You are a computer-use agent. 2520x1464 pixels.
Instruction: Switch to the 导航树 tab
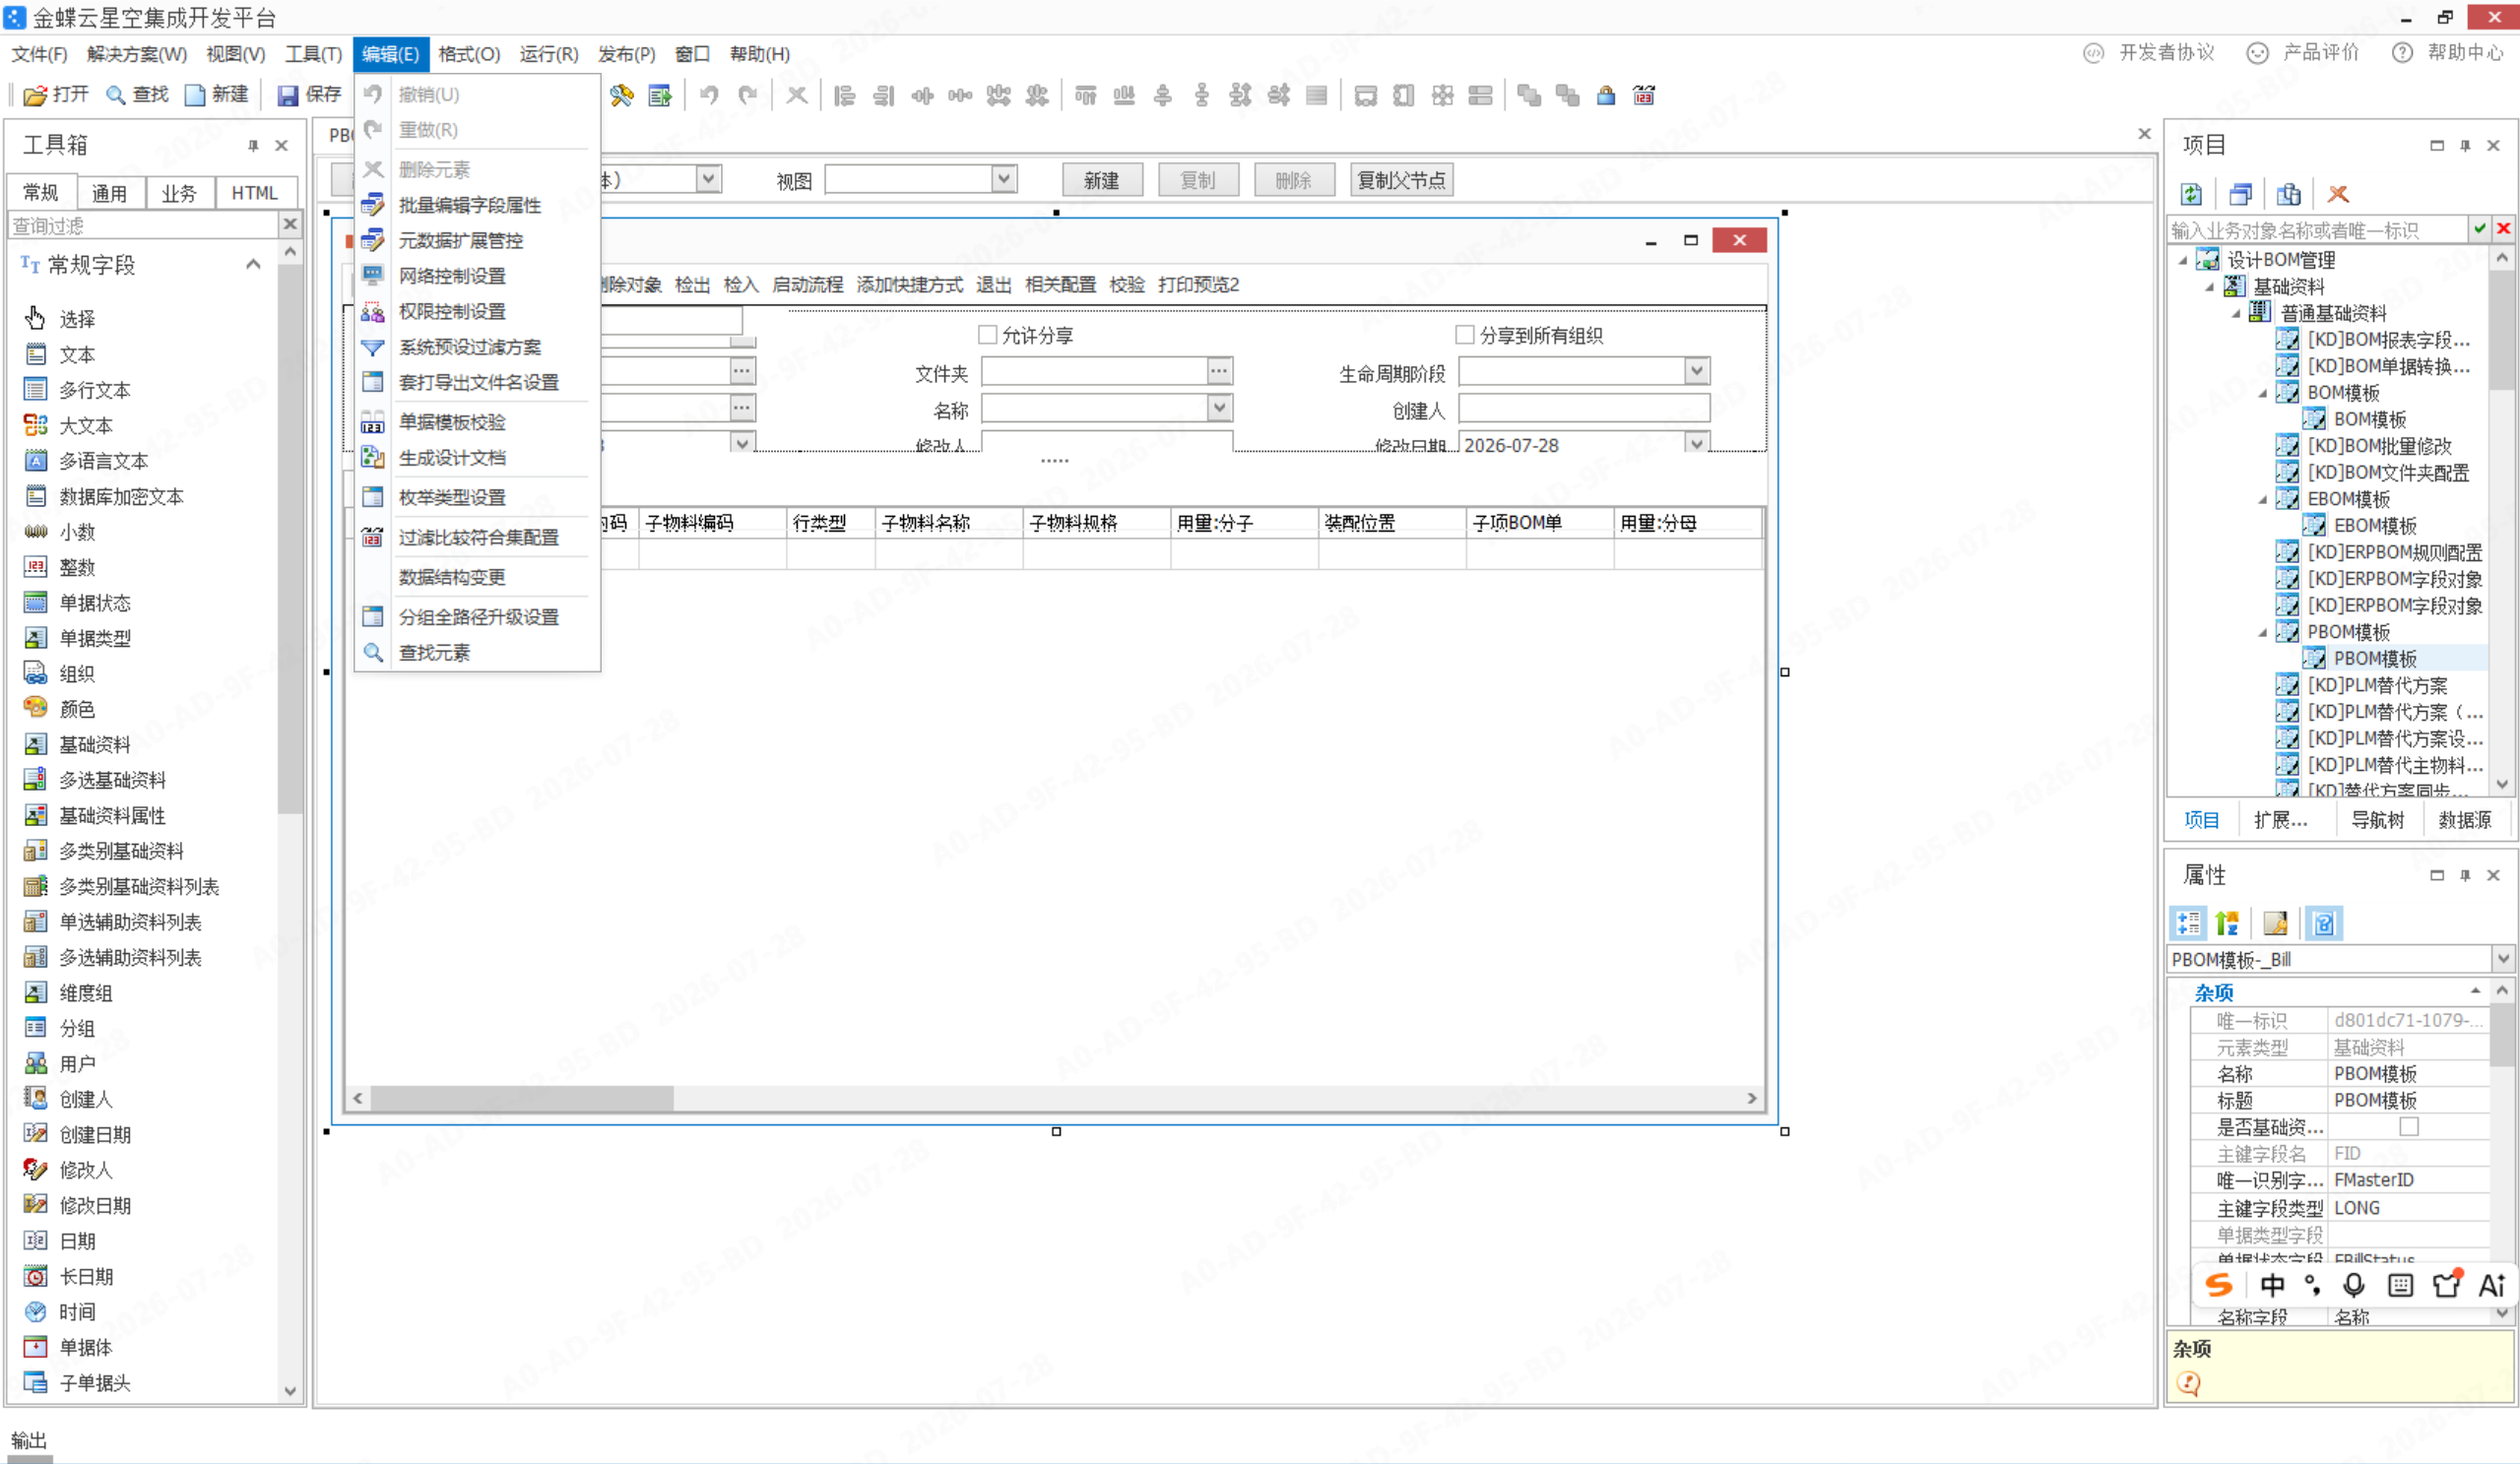[x=2377, y=820]
